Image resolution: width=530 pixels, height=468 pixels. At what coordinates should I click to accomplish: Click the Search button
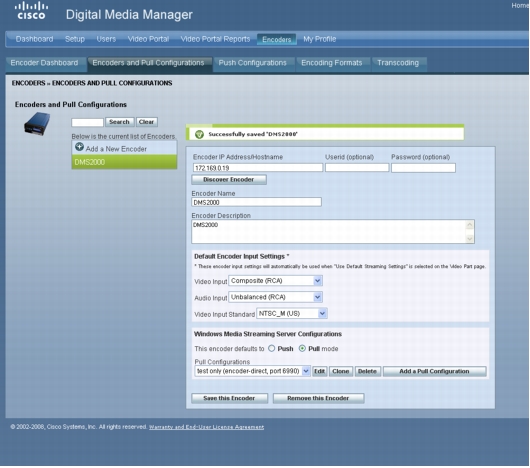pos(119,122)
